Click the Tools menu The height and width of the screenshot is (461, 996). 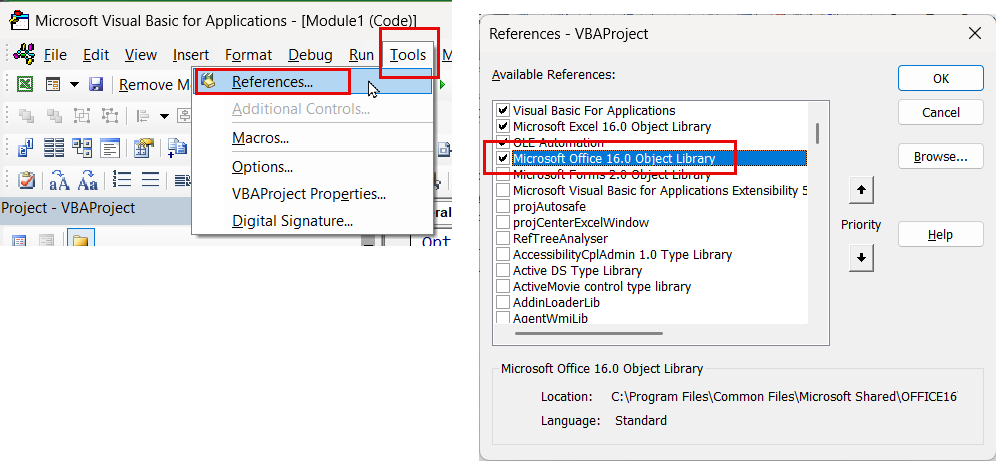click(408, 55)
